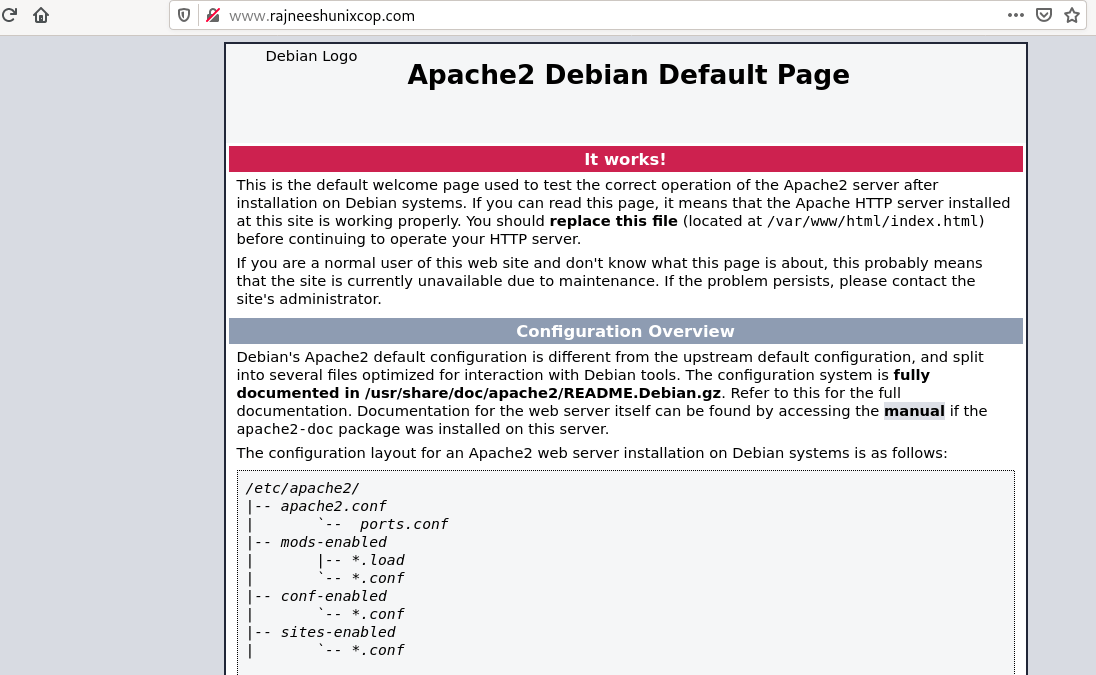
Task: Click the red It works! banner
Action: (x=626, y=159)
